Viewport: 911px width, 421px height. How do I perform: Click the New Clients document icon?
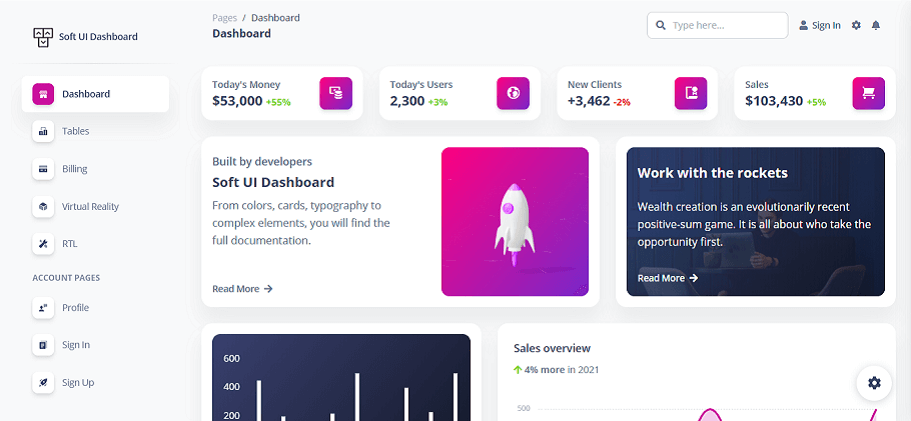point(691,93)
